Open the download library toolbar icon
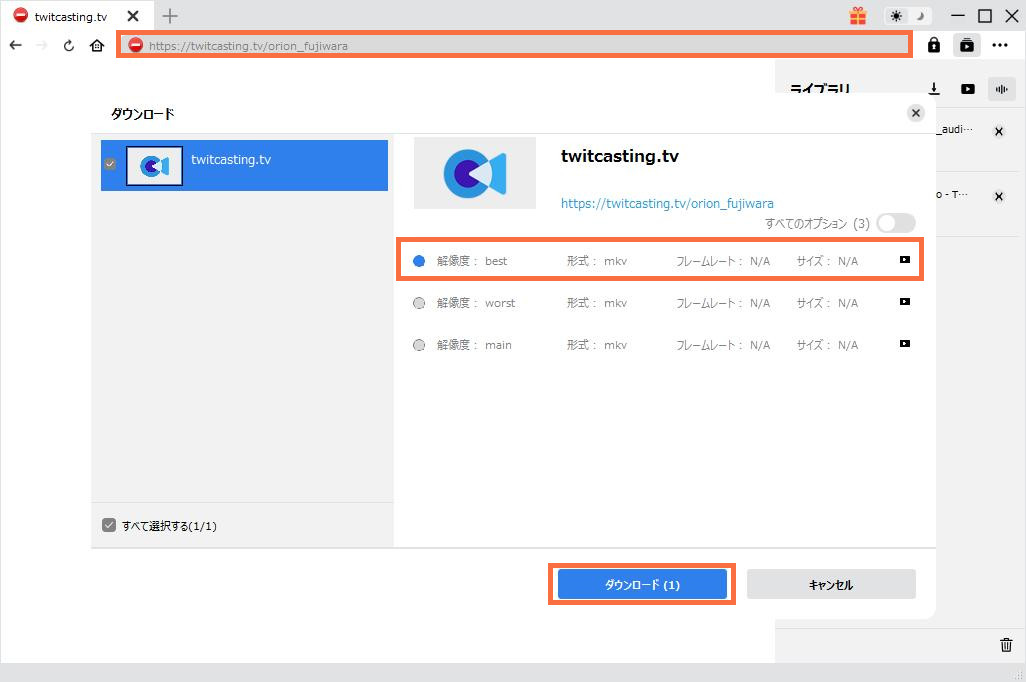 pos(966,45)
